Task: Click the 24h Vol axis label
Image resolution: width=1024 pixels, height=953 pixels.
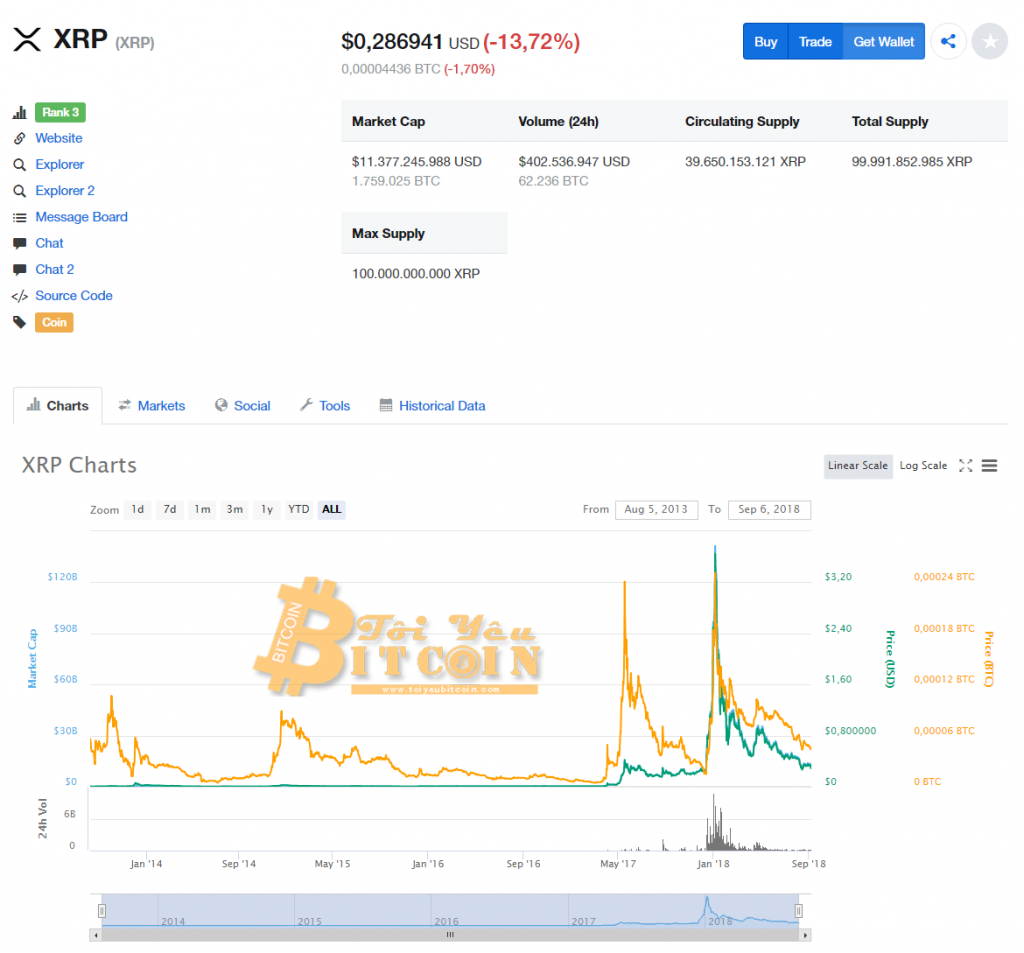Action: [42, 818]
